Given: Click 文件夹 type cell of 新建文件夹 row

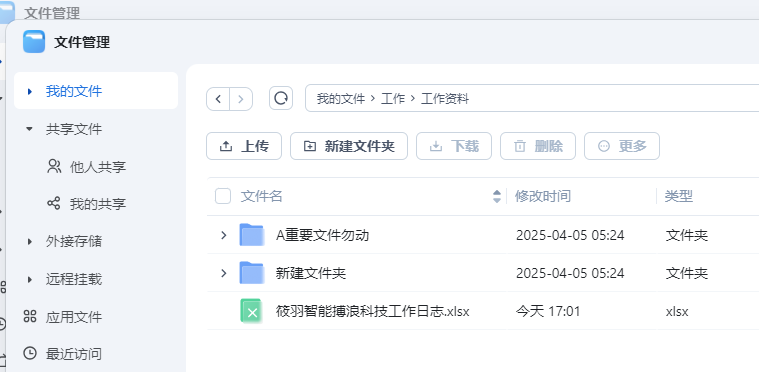Looking at the screenshot, I should pos(687,273).
